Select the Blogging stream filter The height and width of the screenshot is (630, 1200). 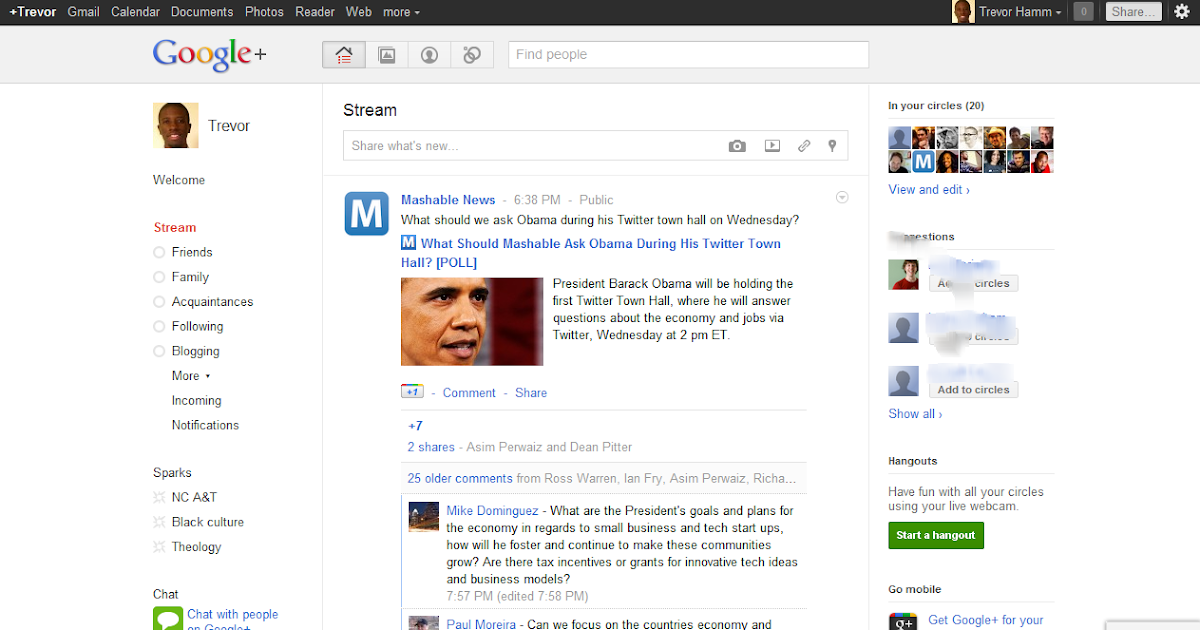coord(194,351)
